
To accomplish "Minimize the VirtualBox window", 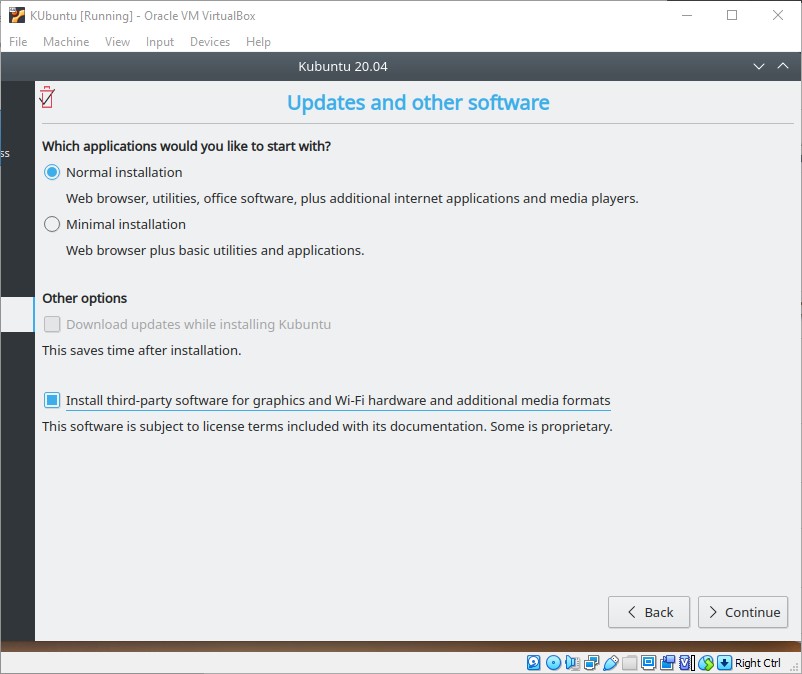I will pos(687,15).
